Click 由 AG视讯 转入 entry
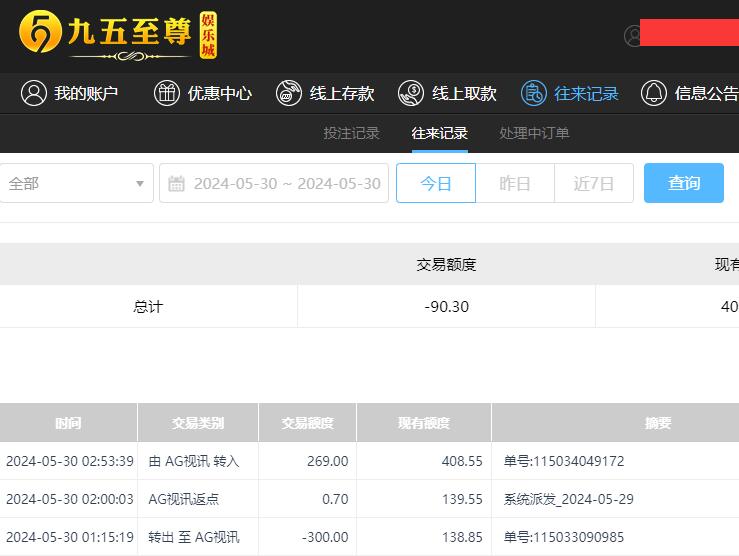The image size is (739, 556). tap(194, 461)
